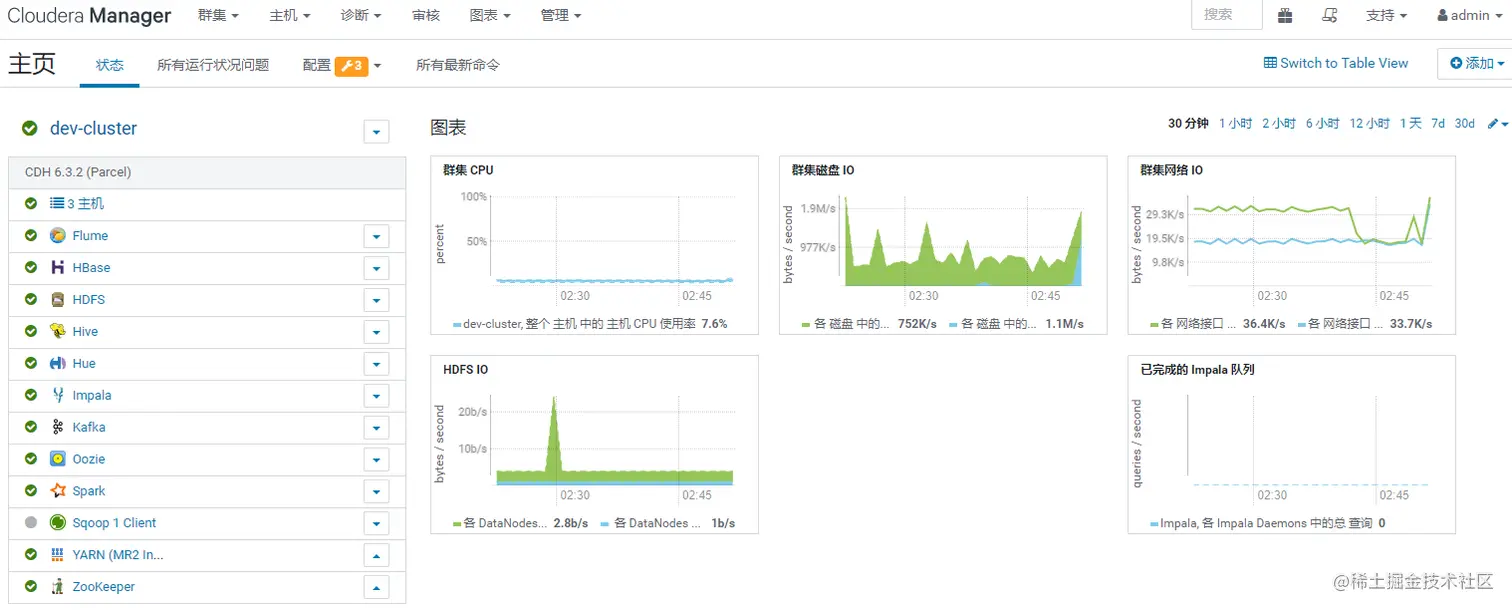Open the 主机 hosts menu
The width and height of the screenshot is (1512, 610).
[290, 15]
